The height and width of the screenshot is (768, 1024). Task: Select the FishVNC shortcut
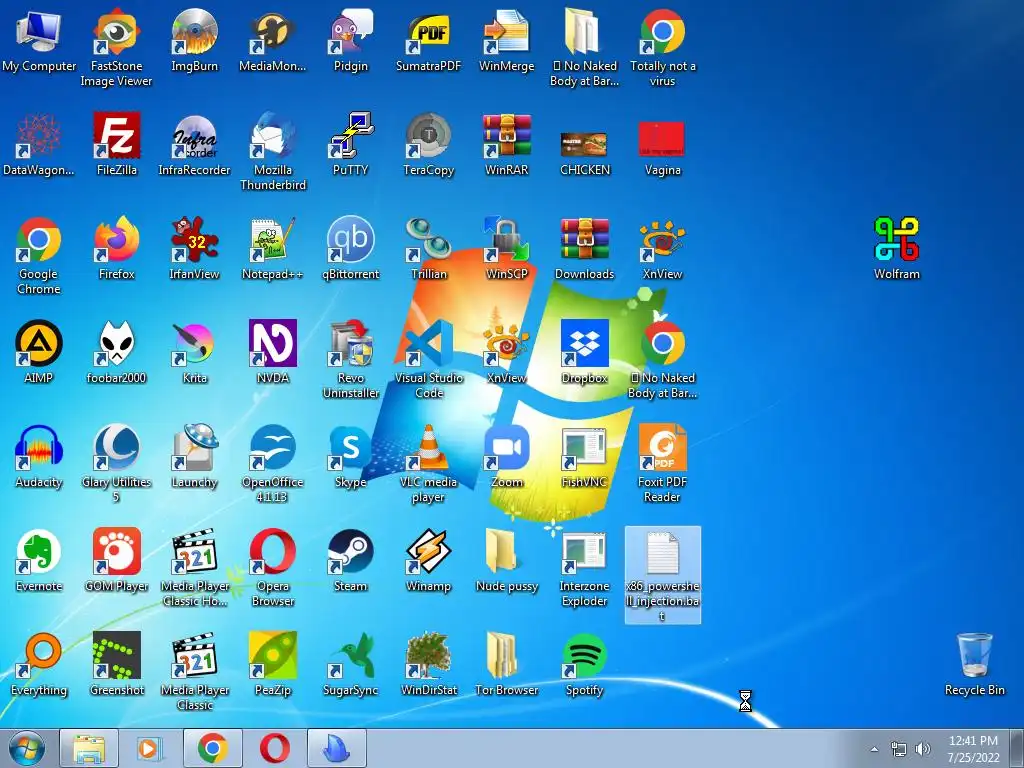[x=584, y=456]
